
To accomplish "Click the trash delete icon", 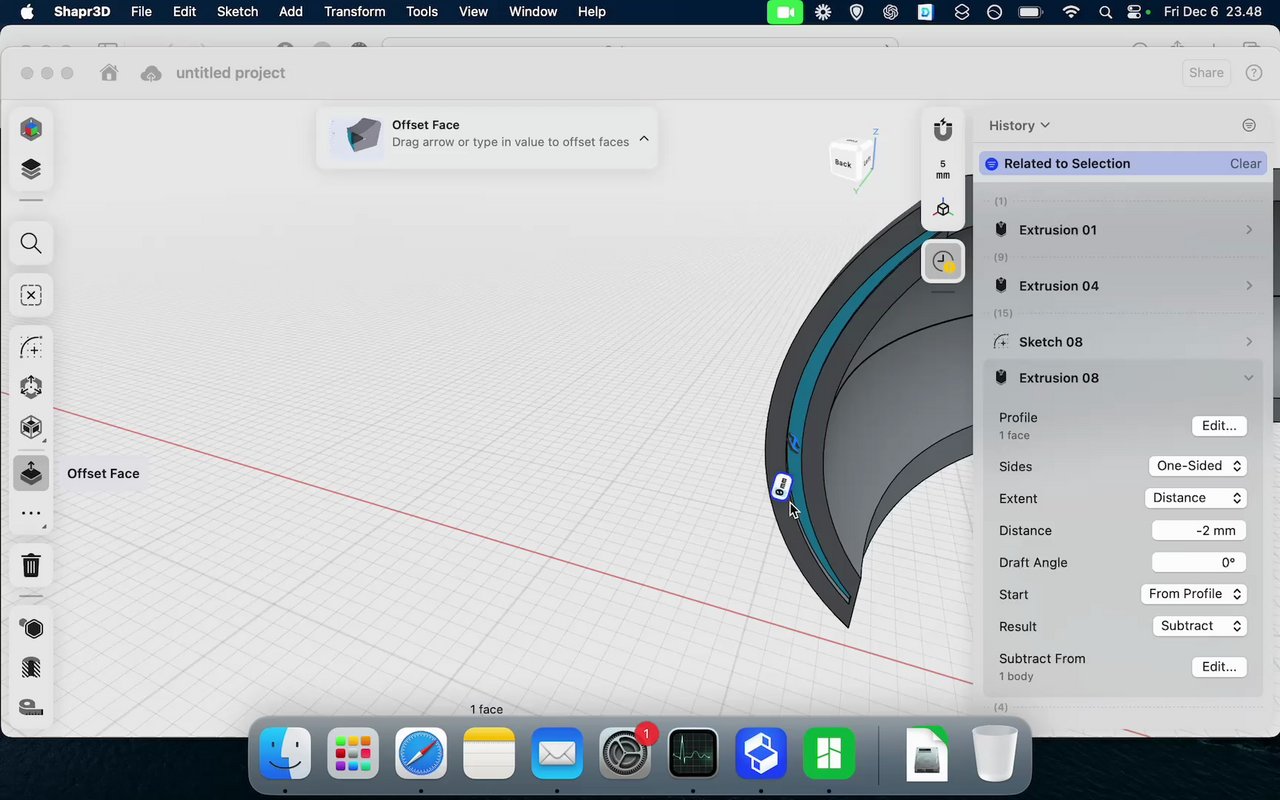I will point(31,565).
